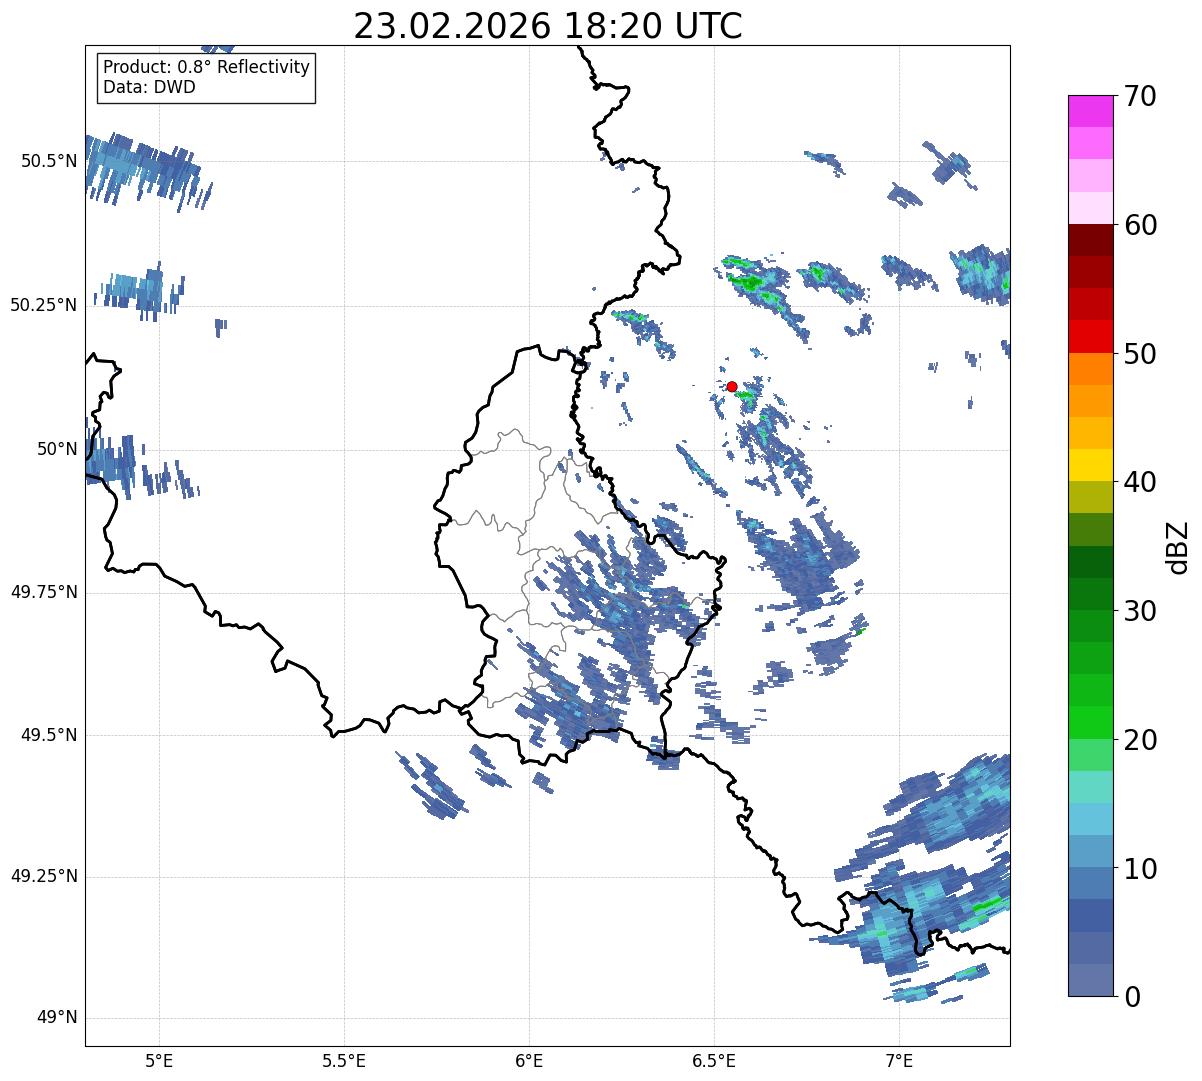
Task: Click the latitude label 49°N
Action: pos(57,1018)
